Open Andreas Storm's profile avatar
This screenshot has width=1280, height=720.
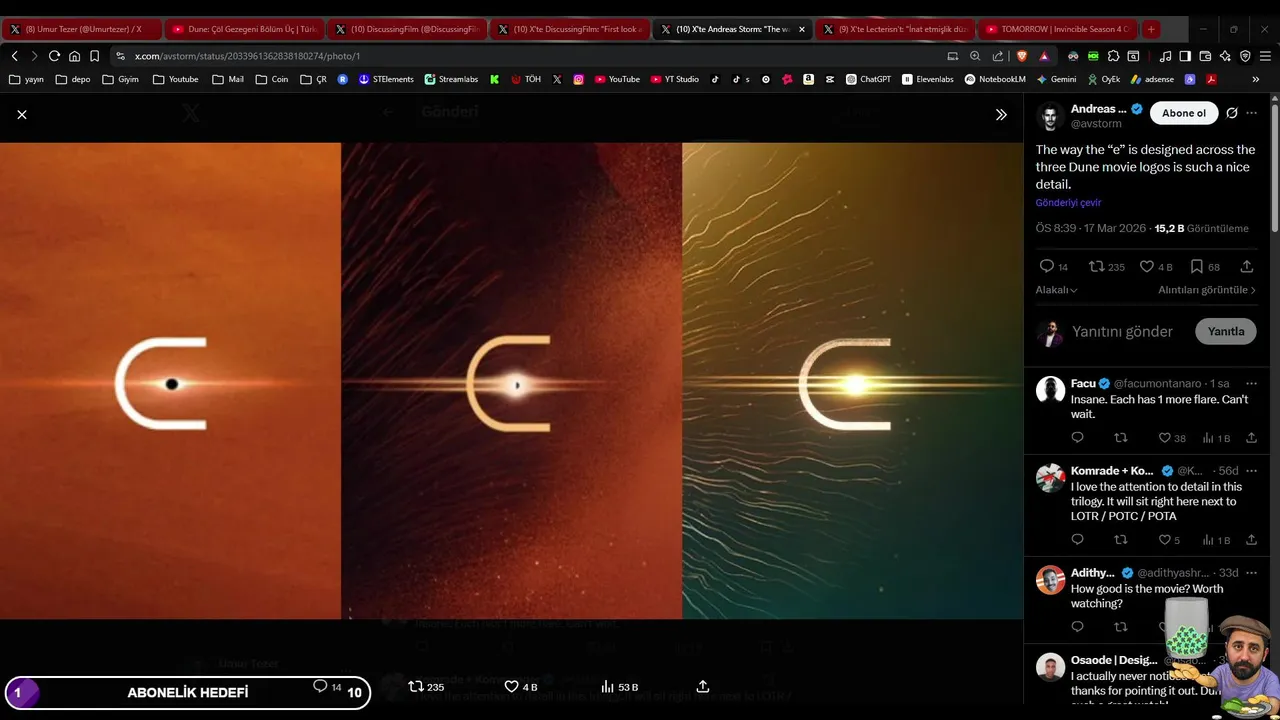click(1050, 116)
